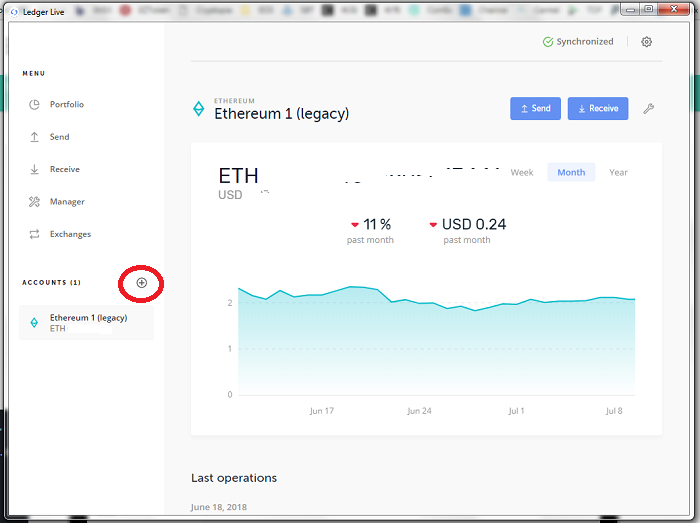
Task: Click the Ethereum logo beside account title
Action: pyautogui.click(x=199, y=108)
